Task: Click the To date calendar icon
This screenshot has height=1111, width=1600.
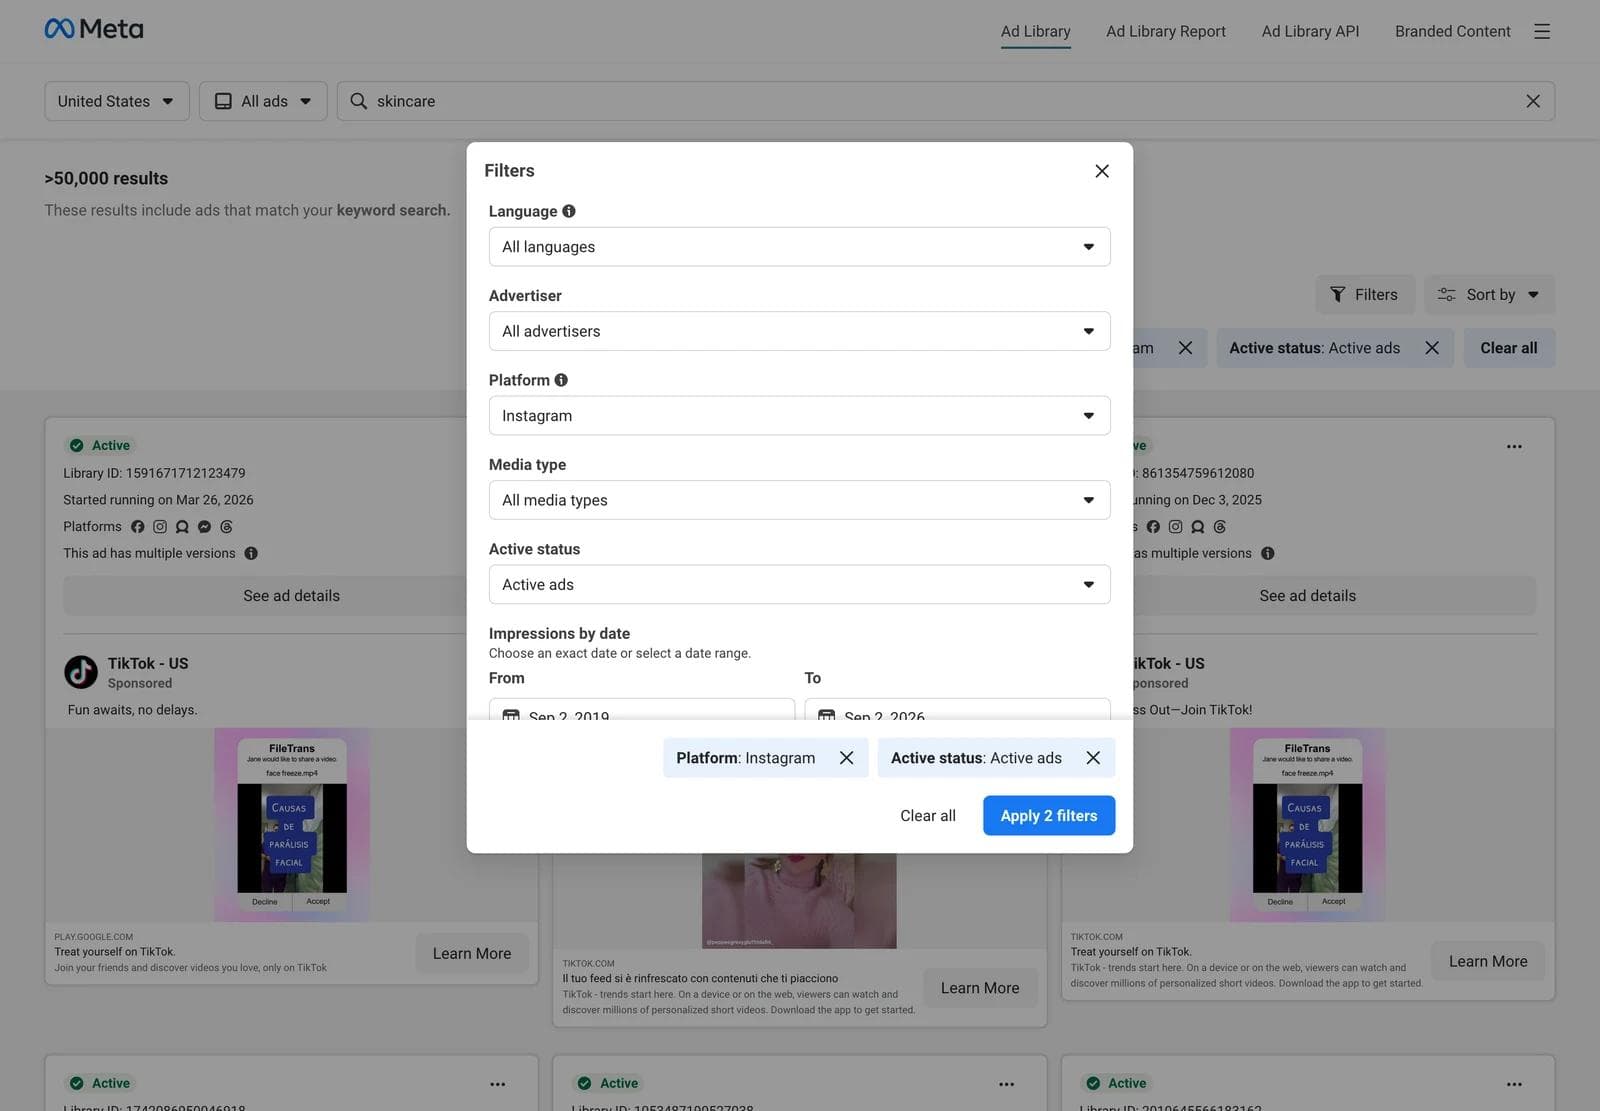Action: 827,715
